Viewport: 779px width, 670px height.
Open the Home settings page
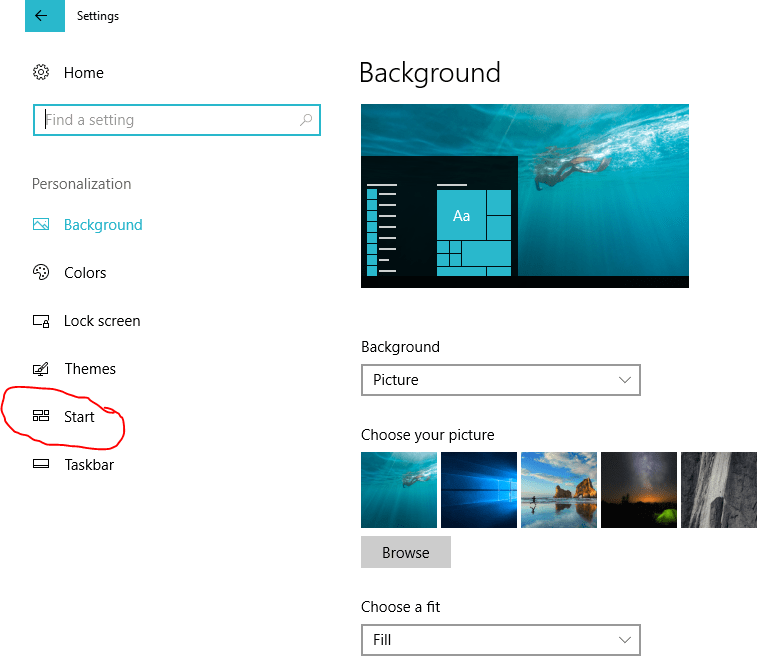click(x=83, y=73)
